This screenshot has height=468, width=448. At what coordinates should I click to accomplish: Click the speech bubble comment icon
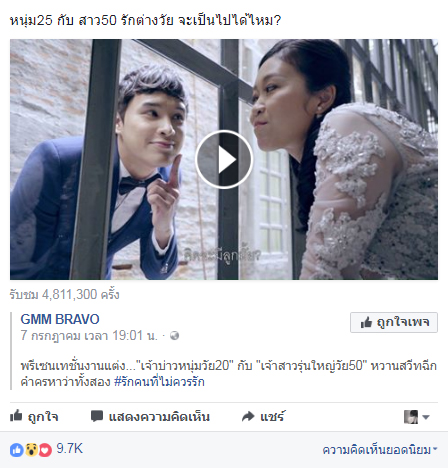[x=97, y=416]
